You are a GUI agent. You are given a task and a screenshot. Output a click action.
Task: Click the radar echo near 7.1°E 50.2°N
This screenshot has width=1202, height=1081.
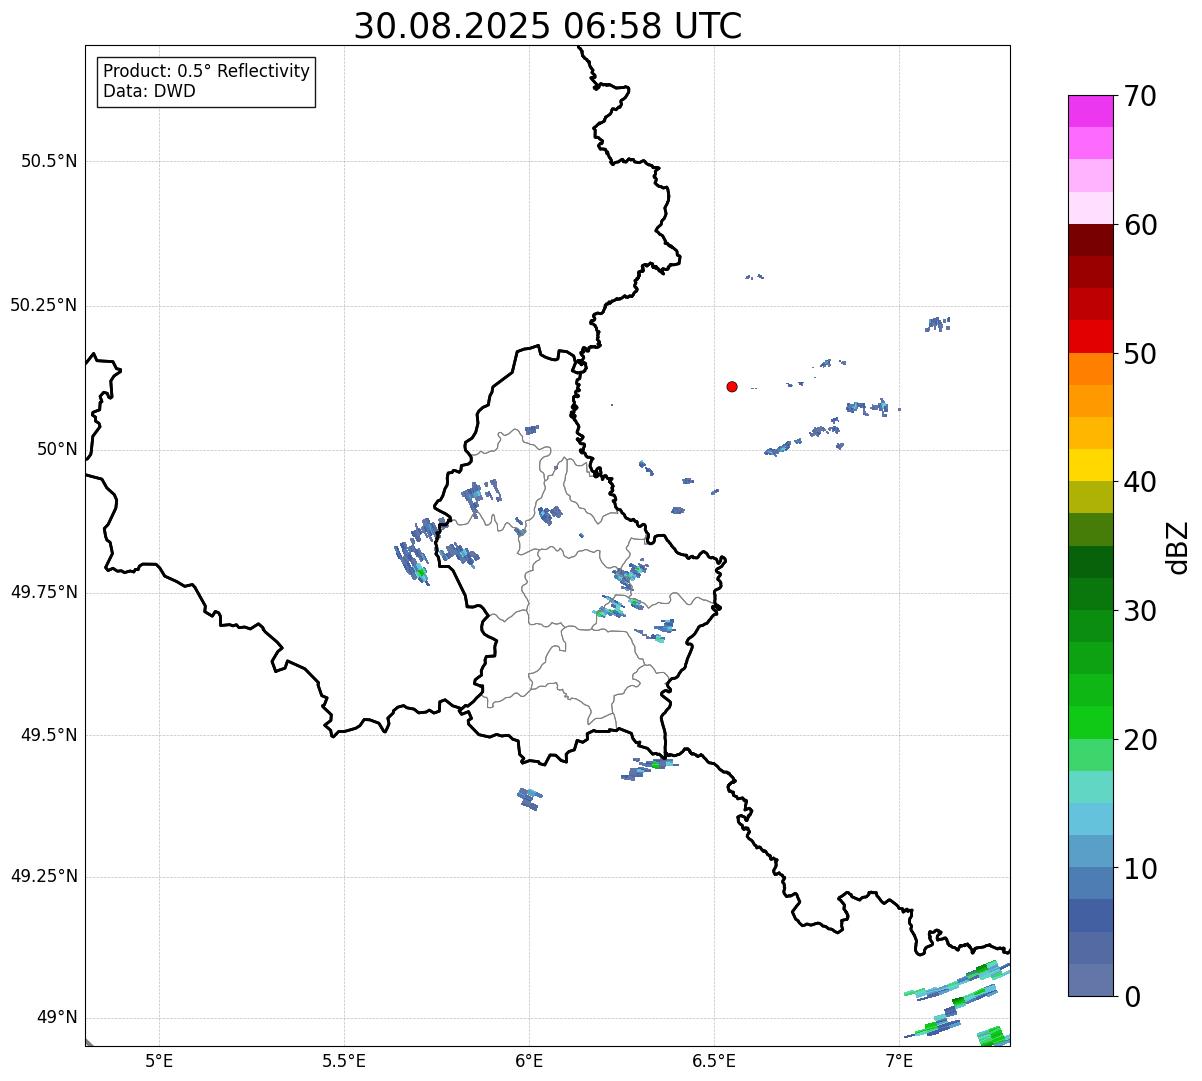coord(938,323)
